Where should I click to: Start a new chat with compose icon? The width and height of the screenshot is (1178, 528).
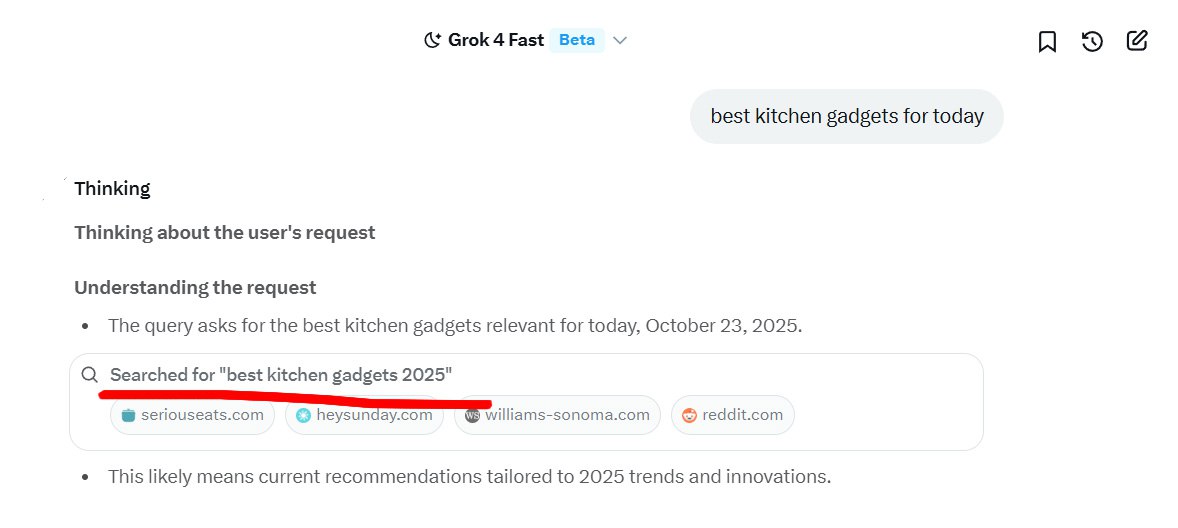(x=1137, y=41)
